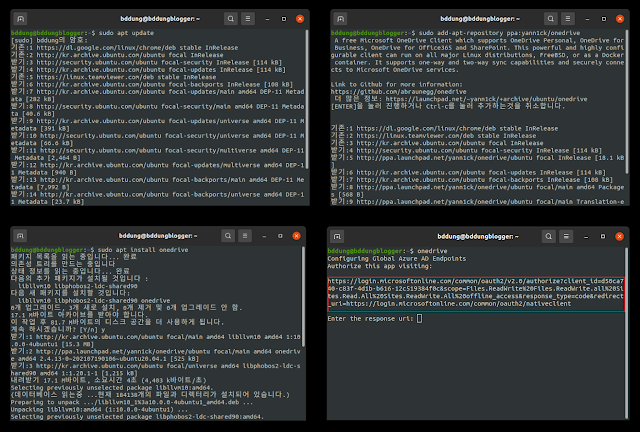640x432 pixels.
Task: Close the 'sudo apt update' terminal window
Action: click(300, 19)
